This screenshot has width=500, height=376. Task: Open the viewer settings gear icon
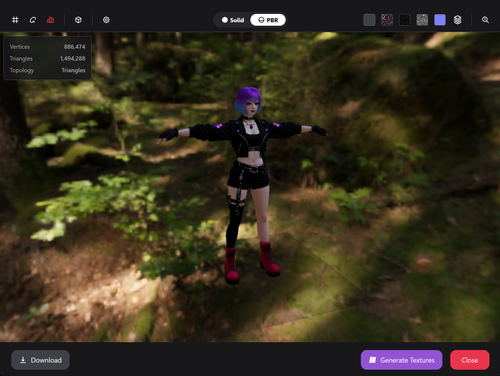pyautogui.click(x=106, y=20)
